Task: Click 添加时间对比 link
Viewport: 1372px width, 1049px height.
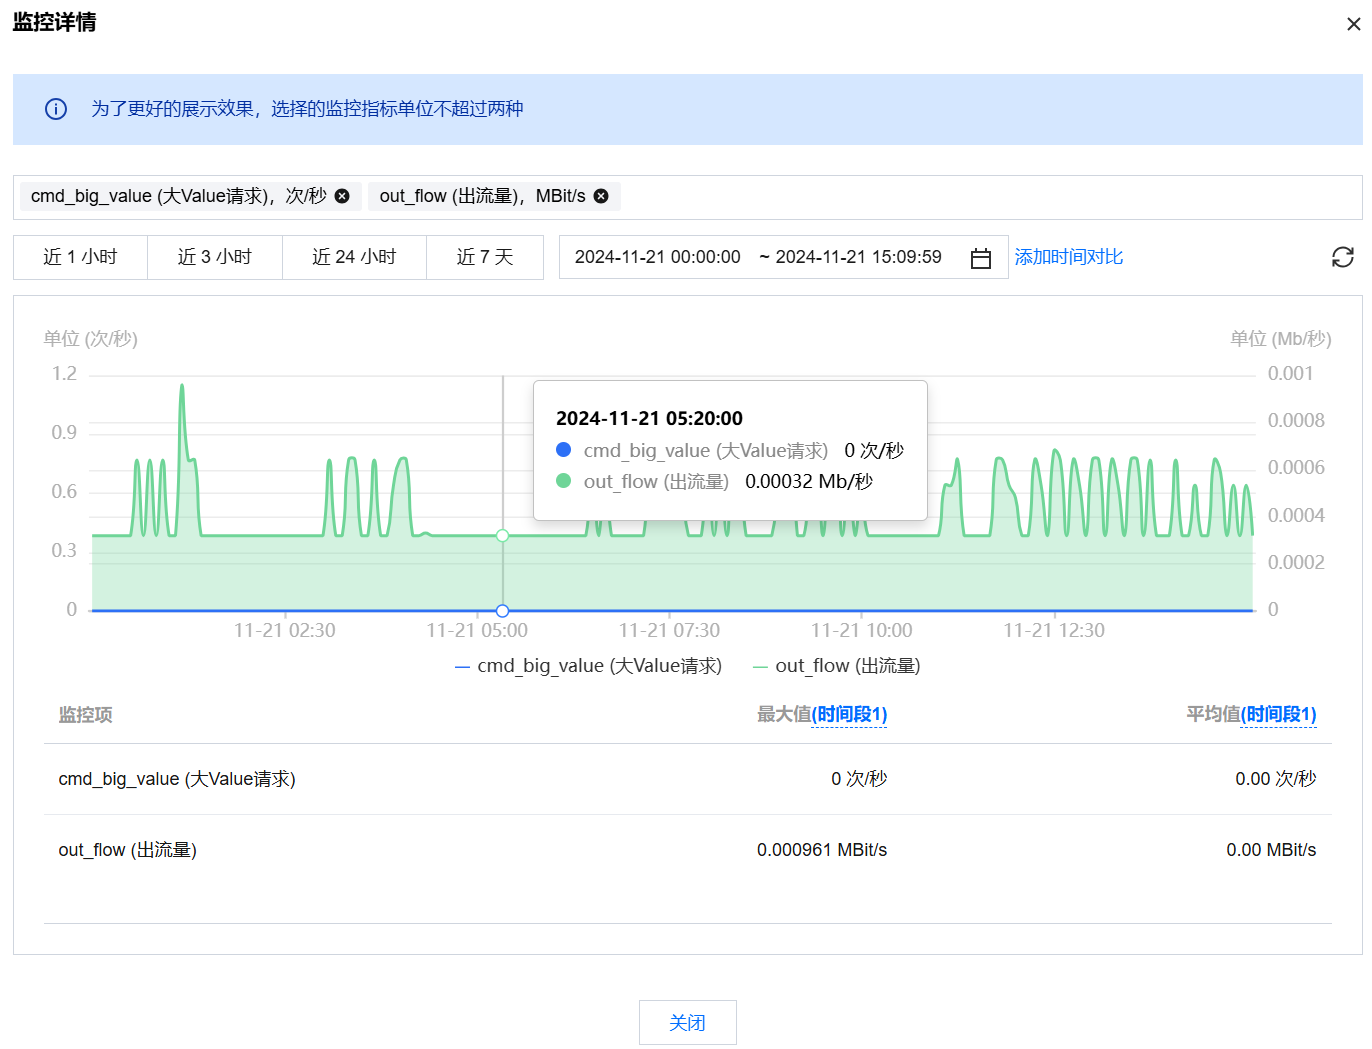Action: 1068,257
